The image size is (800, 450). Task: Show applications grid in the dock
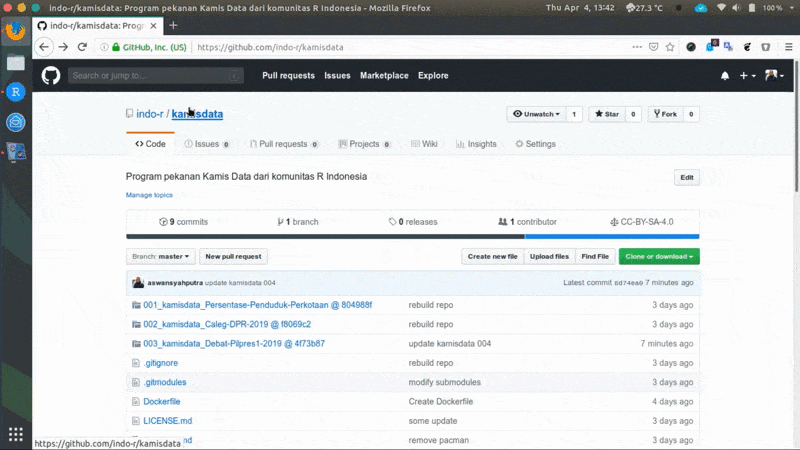(16, 434)
